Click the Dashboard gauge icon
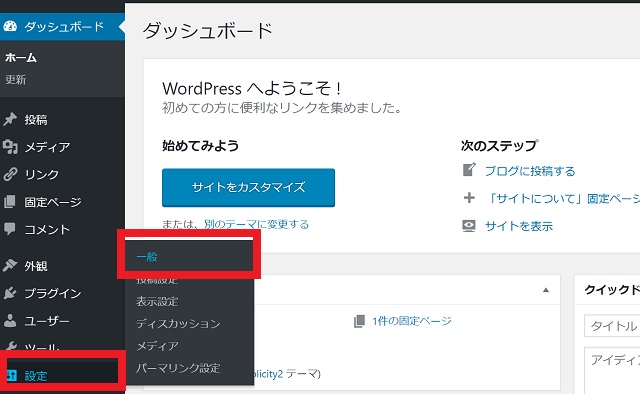Screen dimensions: 640x394 click(10, 27)
